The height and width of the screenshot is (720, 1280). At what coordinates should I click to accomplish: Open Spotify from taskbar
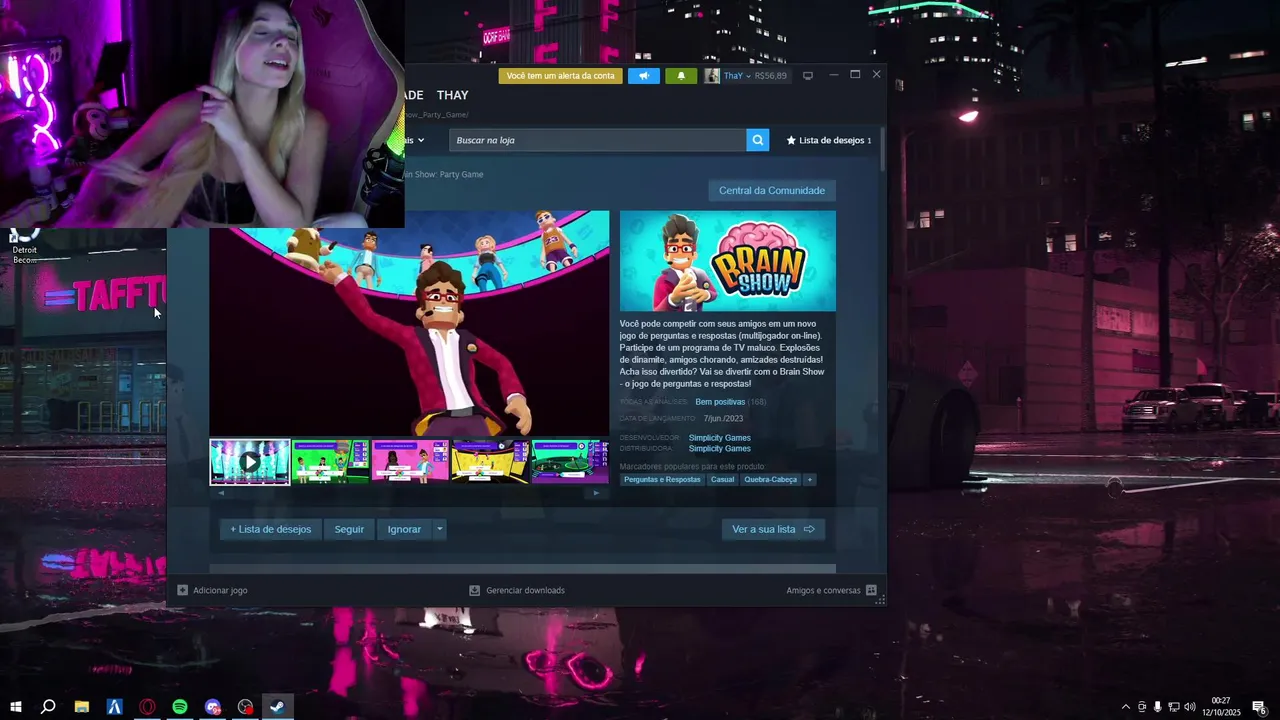(x=180, y=707)
